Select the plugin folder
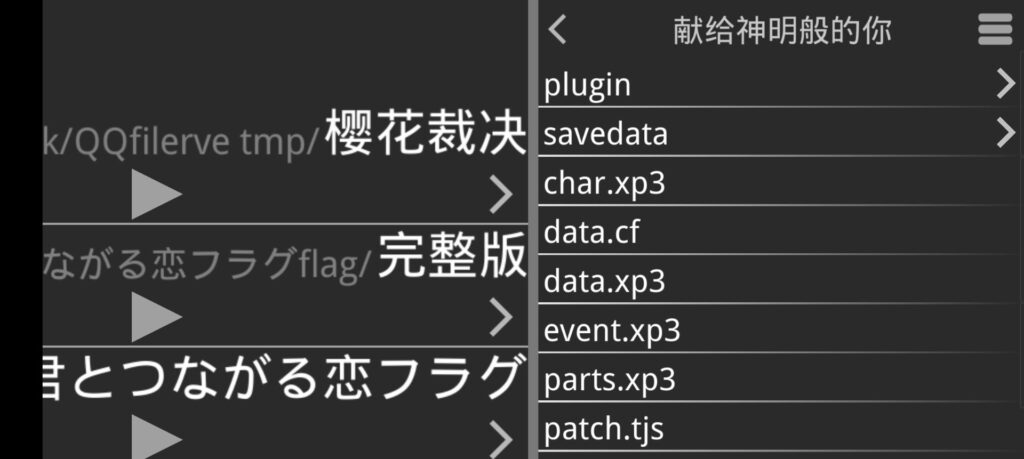1024x459 pixels. click(x=780, y=85)
